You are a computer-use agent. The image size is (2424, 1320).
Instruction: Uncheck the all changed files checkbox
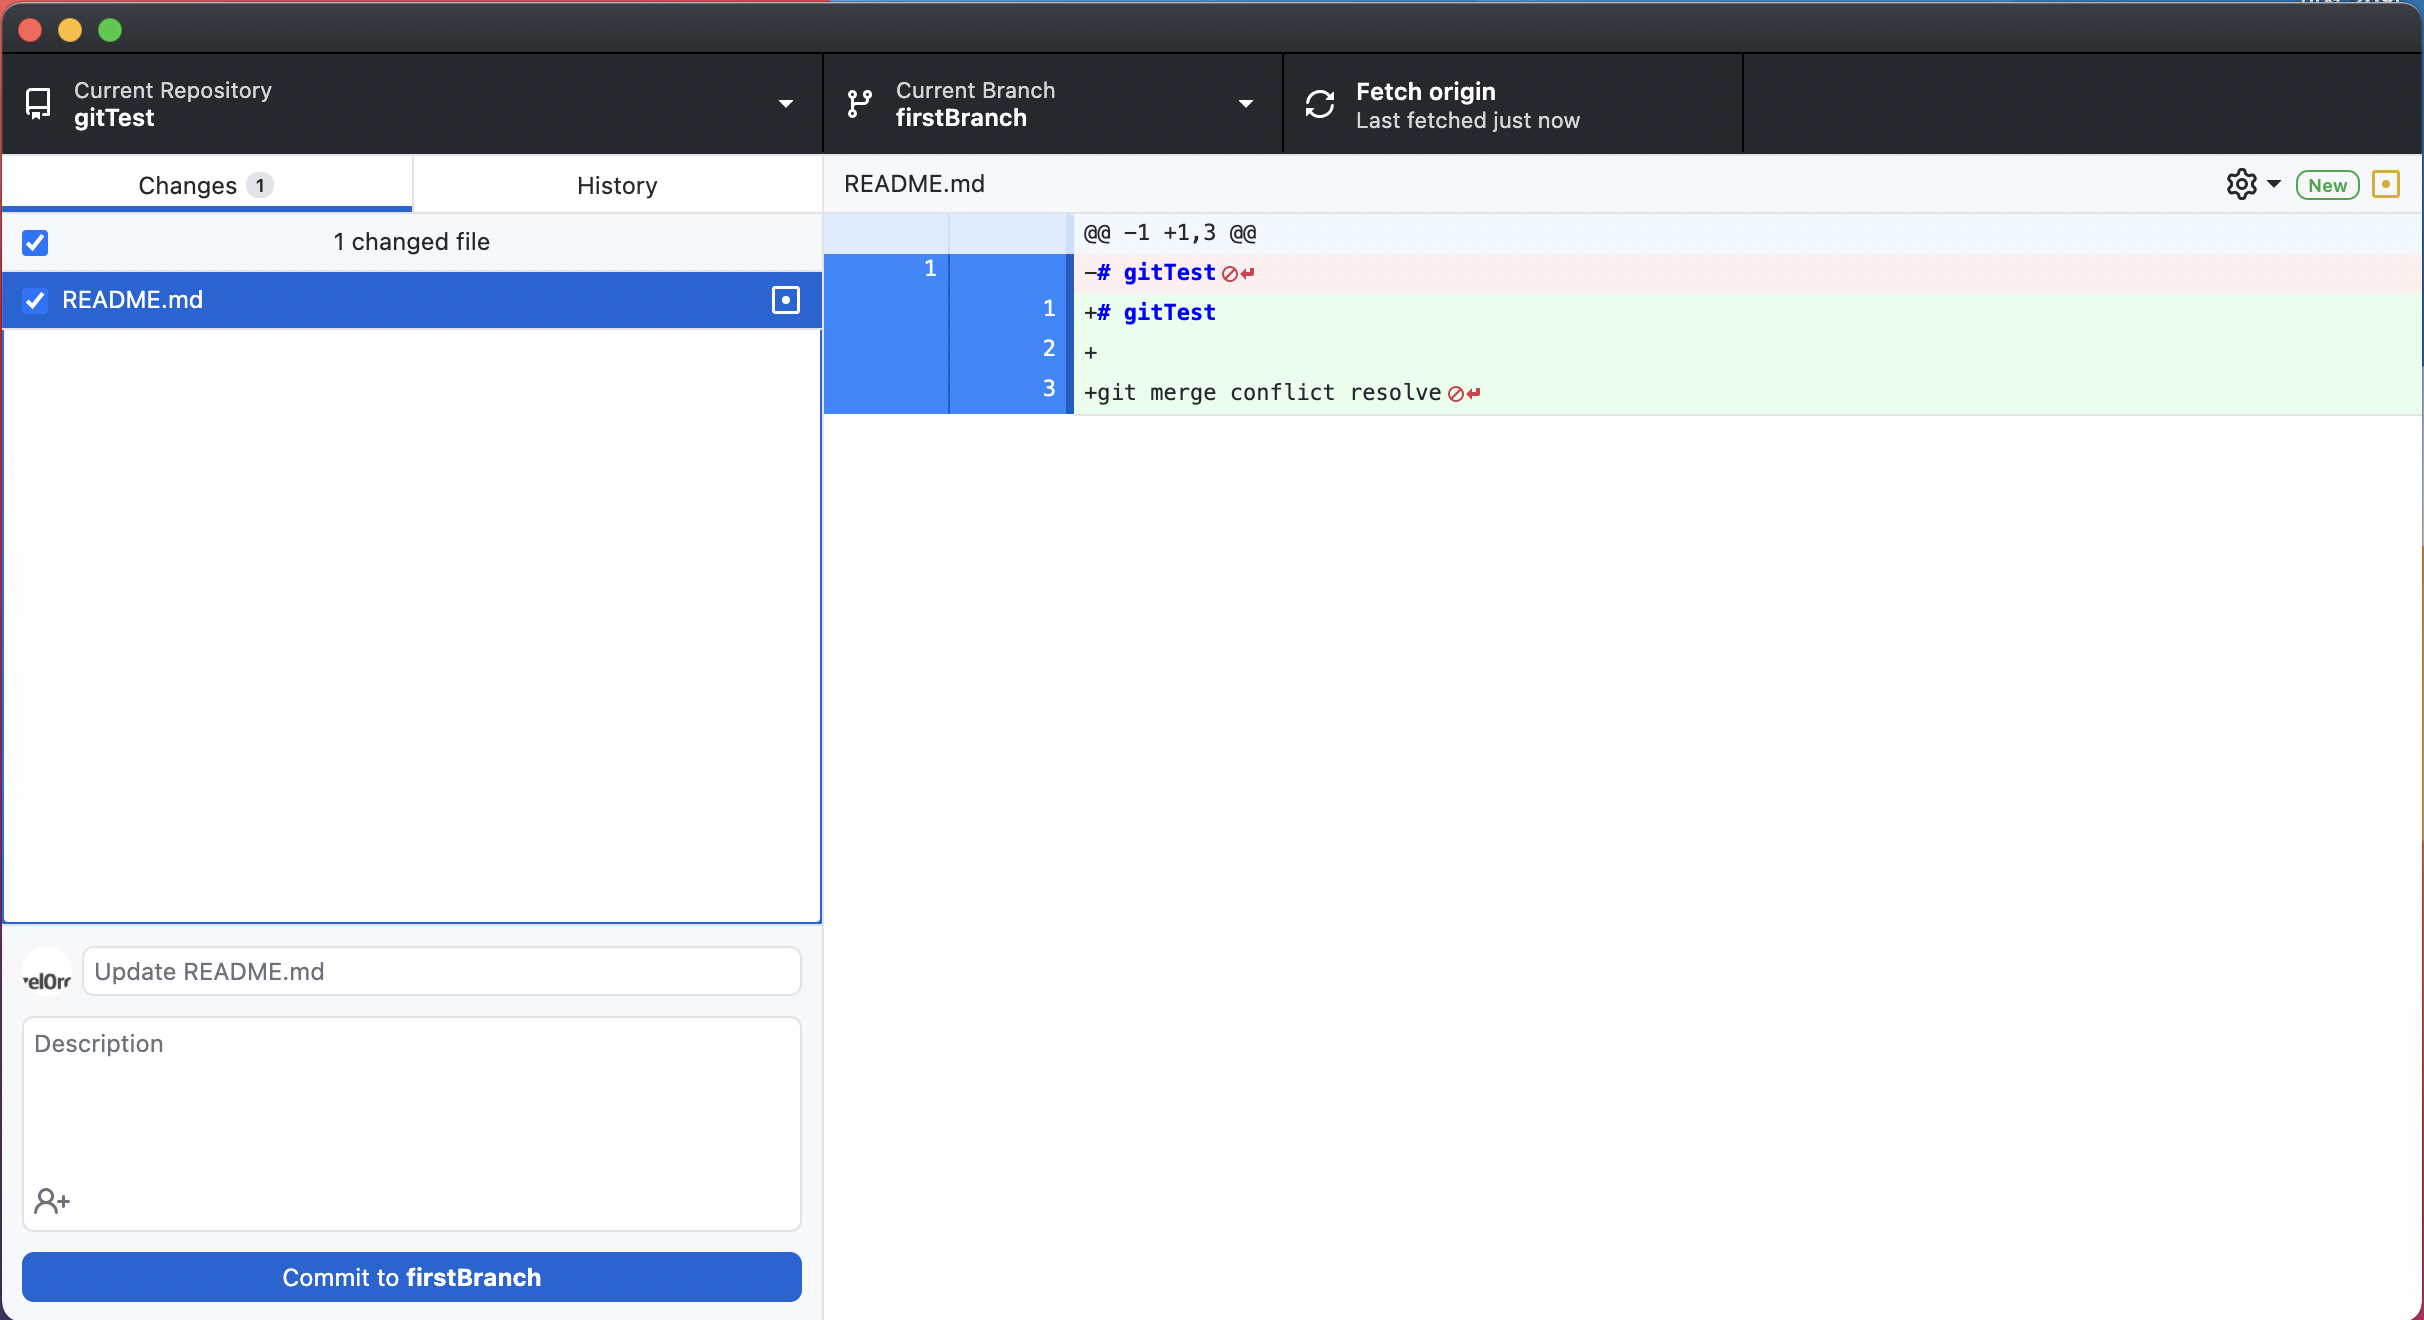tap(35, 242)
